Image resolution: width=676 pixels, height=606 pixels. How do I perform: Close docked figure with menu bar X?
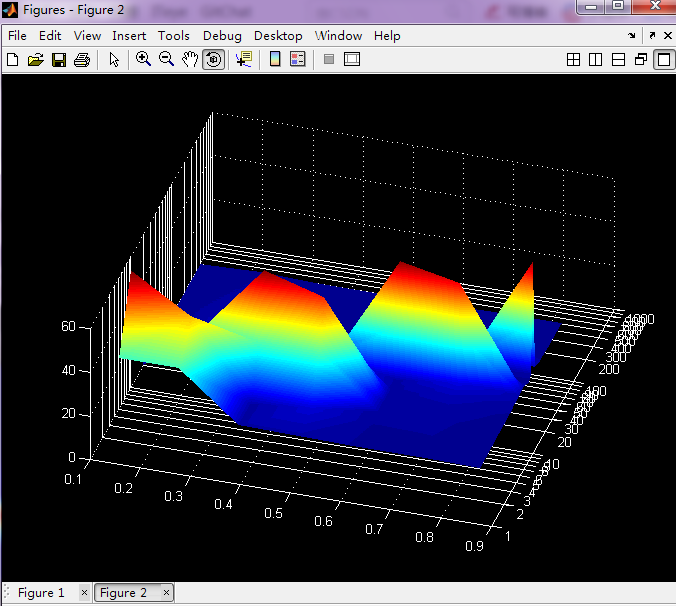[x=668, y=35]
